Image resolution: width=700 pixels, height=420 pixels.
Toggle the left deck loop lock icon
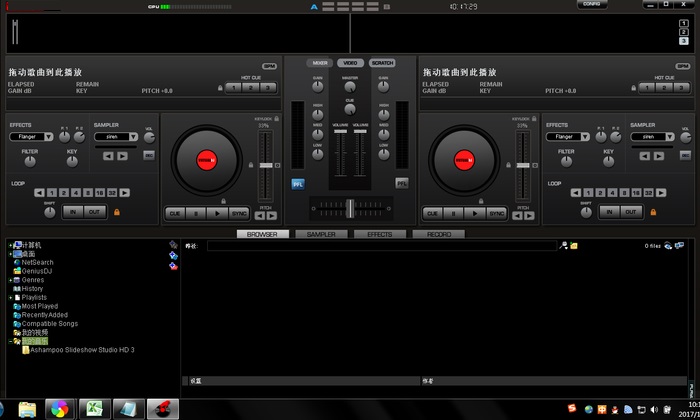coord(117,212)
